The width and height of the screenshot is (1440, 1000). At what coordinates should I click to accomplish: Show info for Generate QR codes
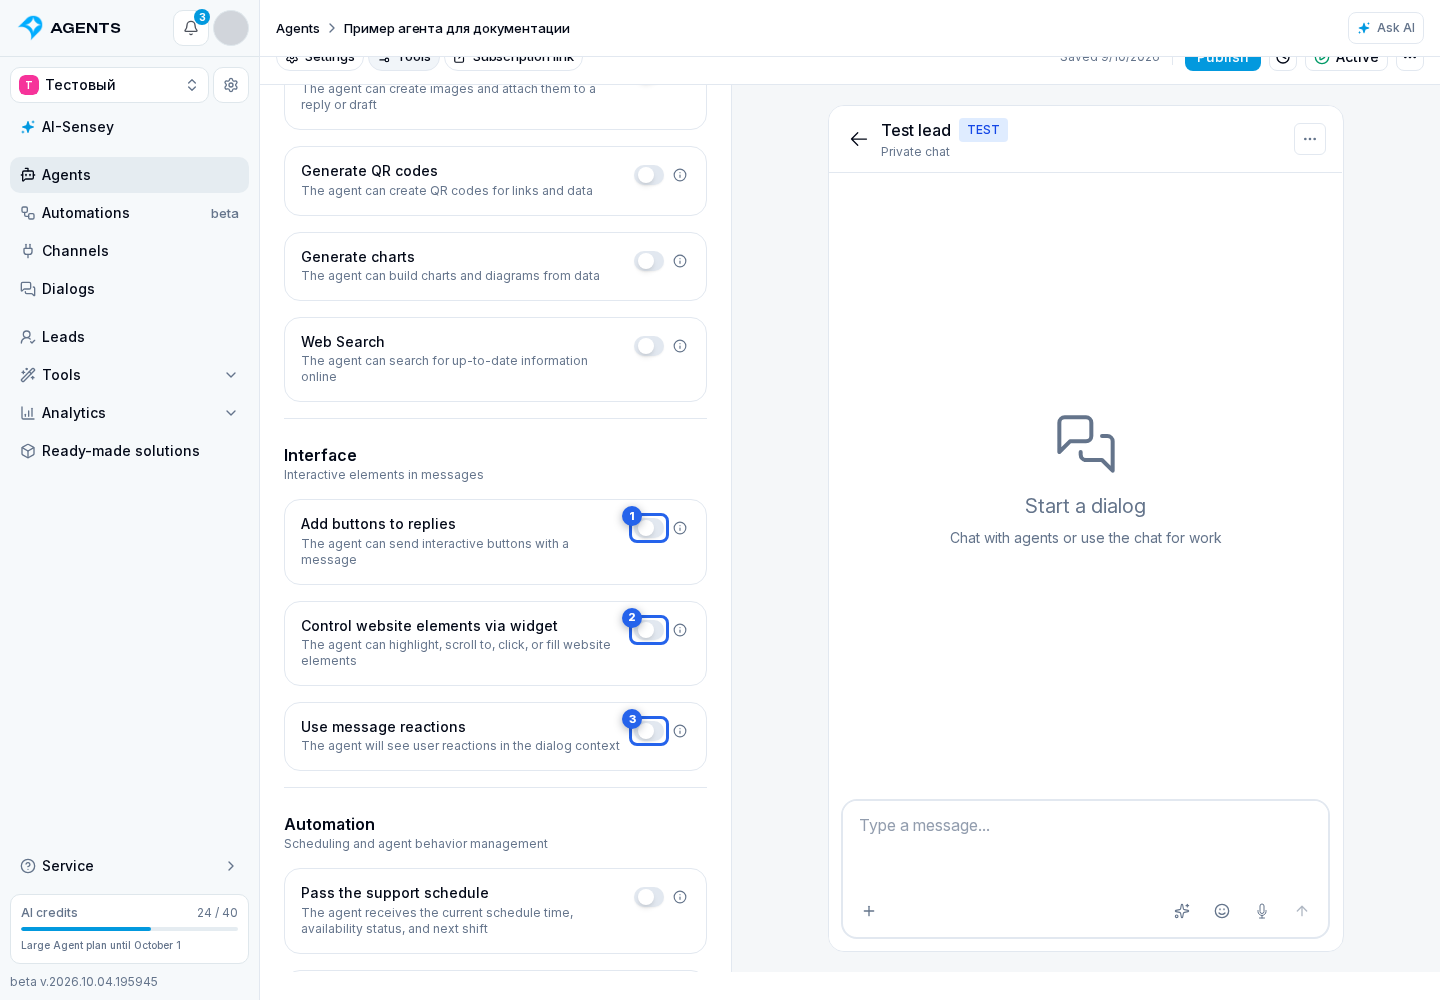tap(680, 175)
